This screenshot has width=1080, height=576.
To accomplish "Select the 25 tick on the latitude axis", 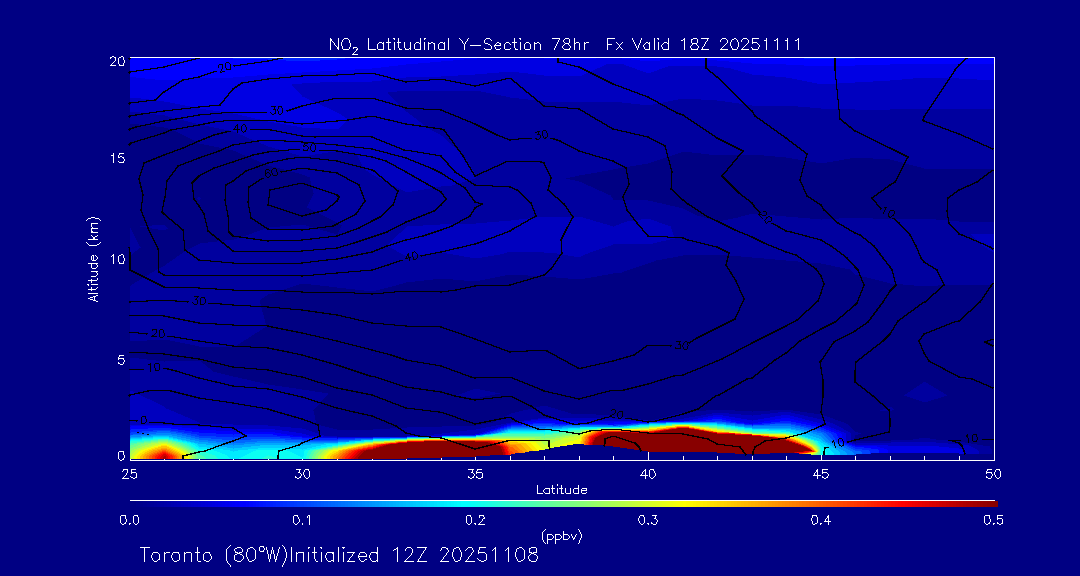I will 130,472.
